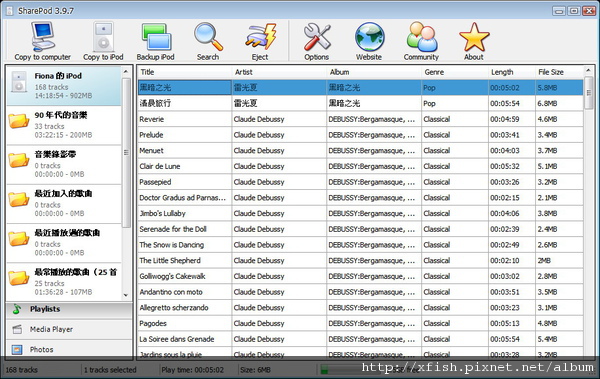Viewport: 600px width, 379px height.
Task: Select the track 黑暗之光
Action: tap(184, 88)
